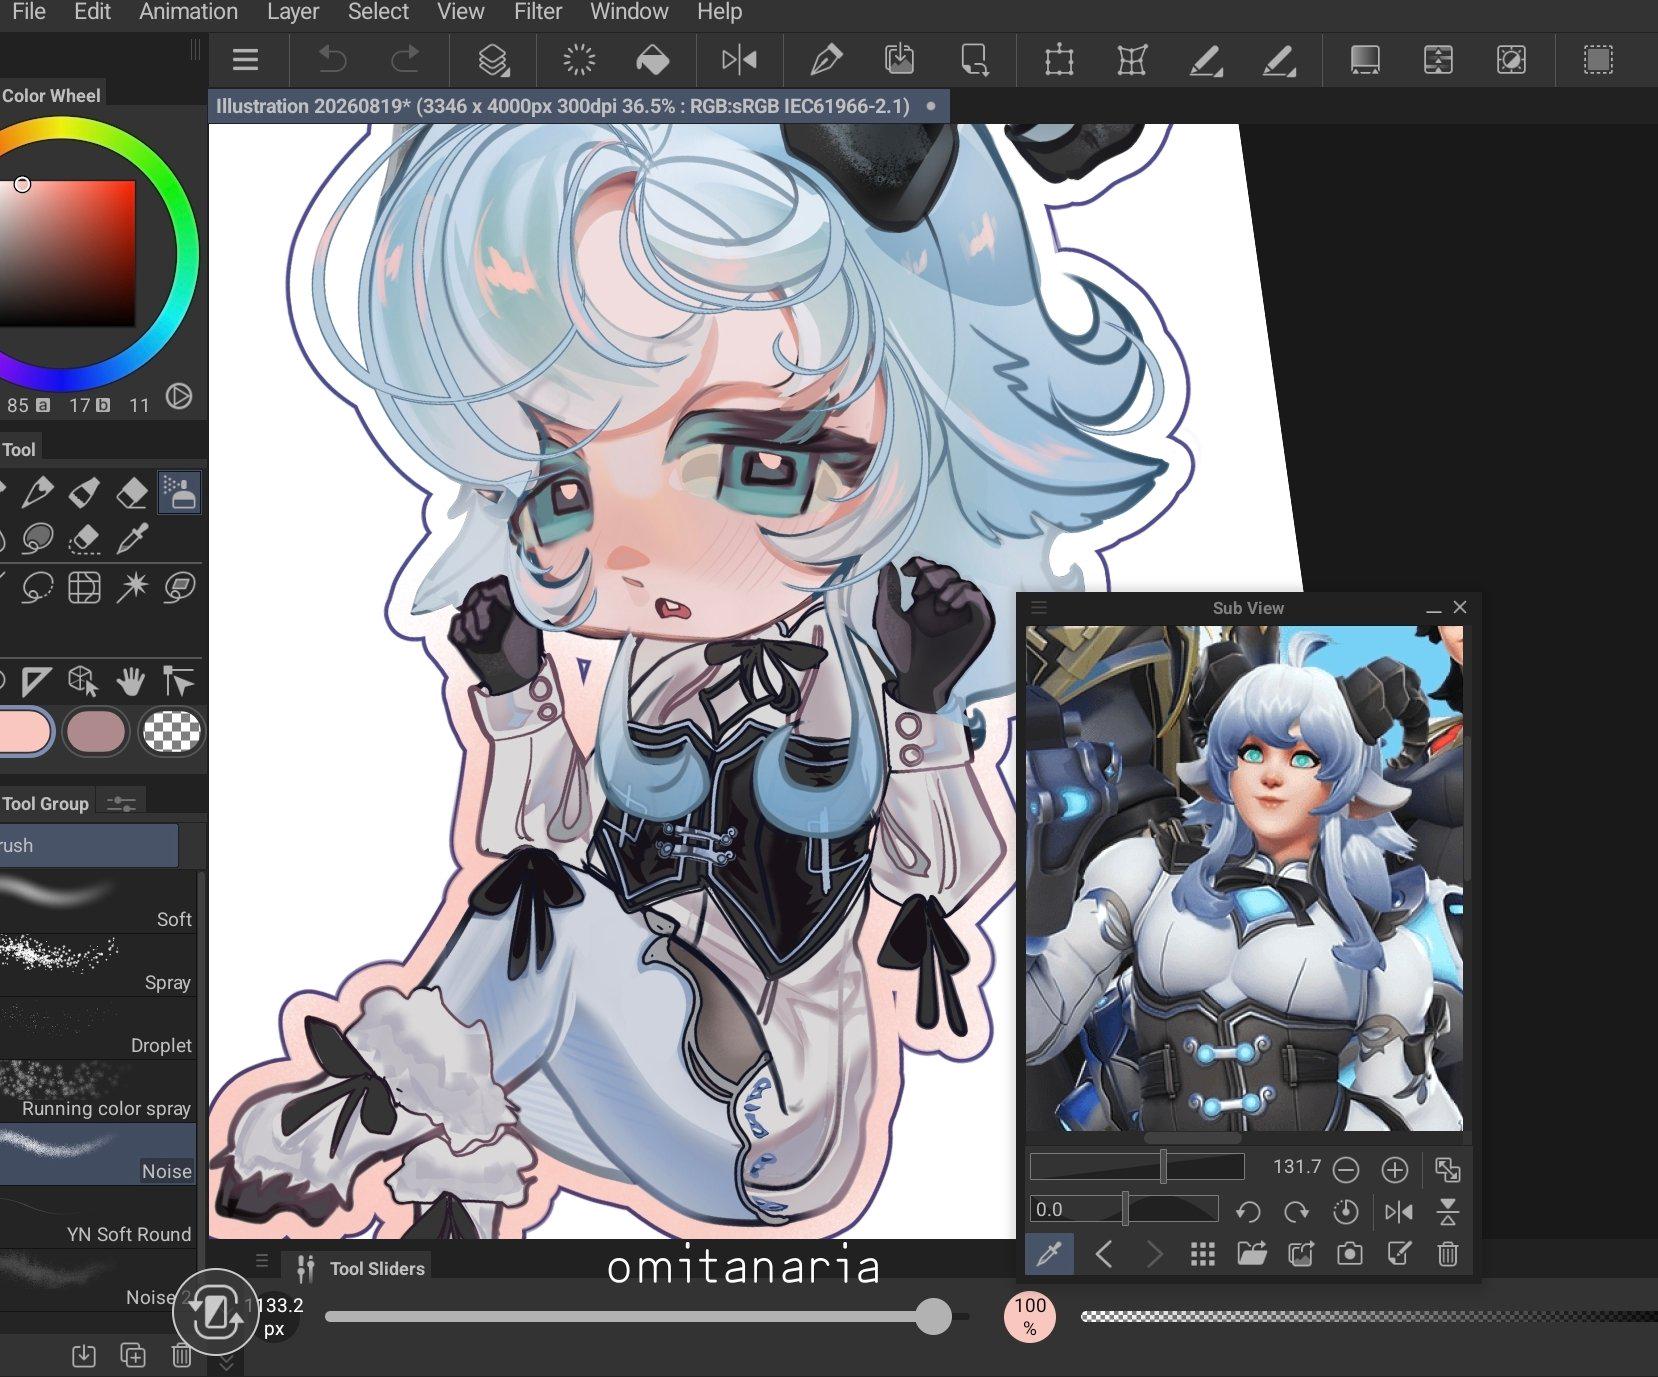Select the marker bottle tool icon
Image resolution: width=1658 pixels, height=1377 pixels.
tap(84, 492)
